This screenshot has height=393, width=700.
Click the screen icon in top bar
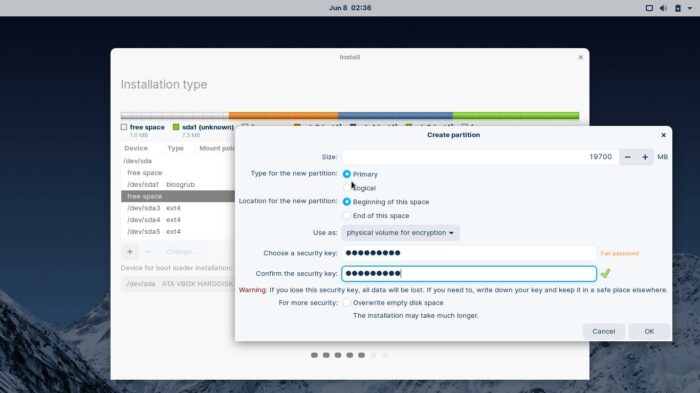tap(649, 8)
